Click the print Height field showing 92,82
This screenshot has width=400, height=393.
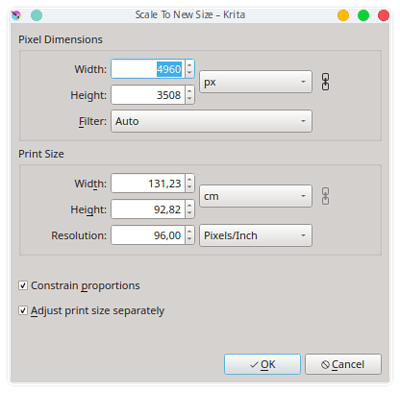[148, 209]
